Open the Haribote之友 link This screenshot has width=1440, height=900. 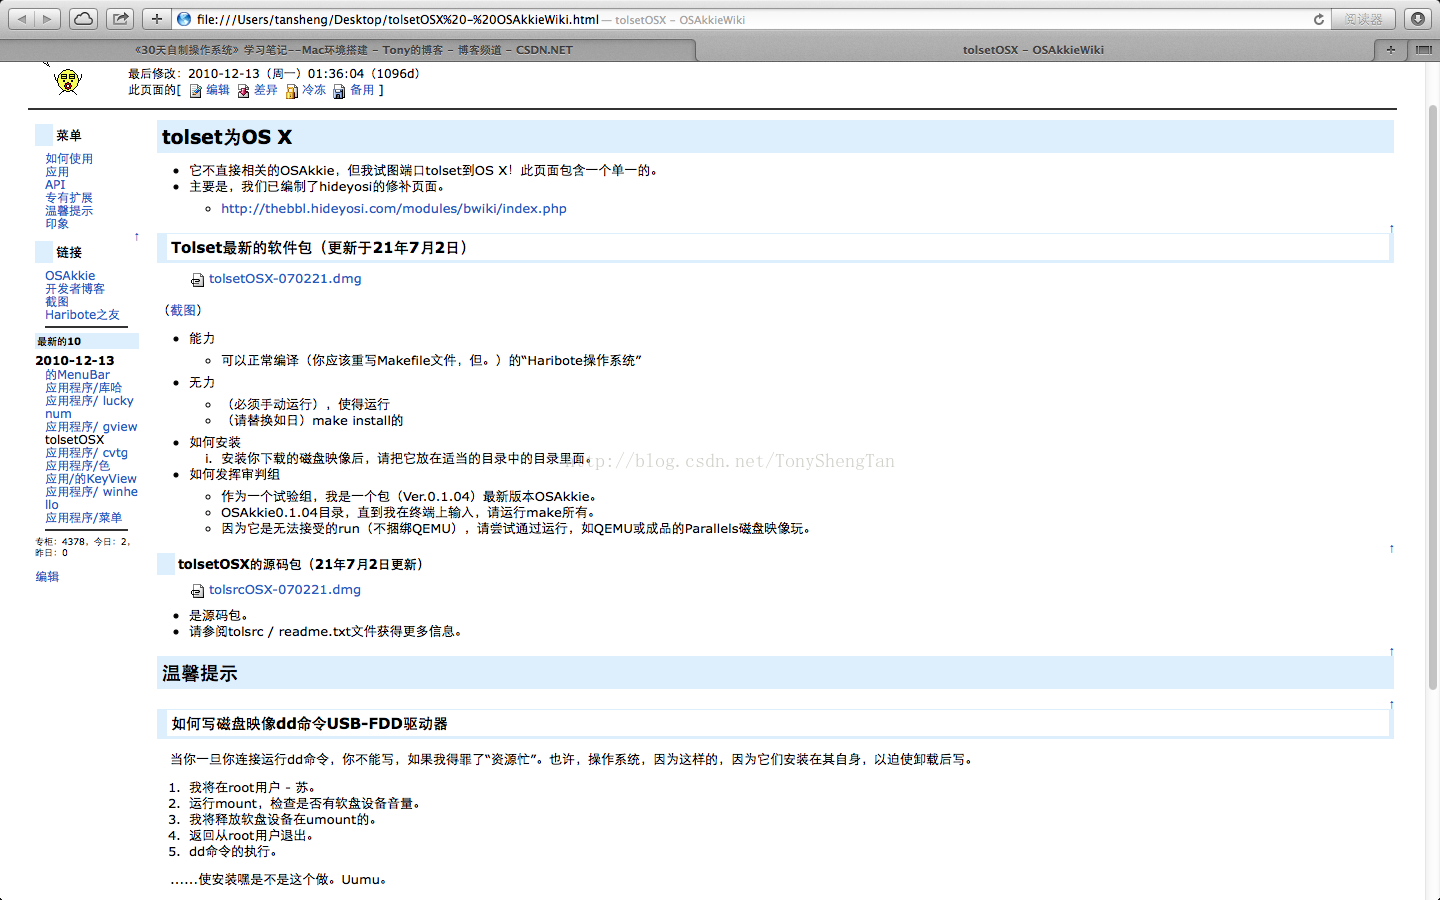coord(82,315)
